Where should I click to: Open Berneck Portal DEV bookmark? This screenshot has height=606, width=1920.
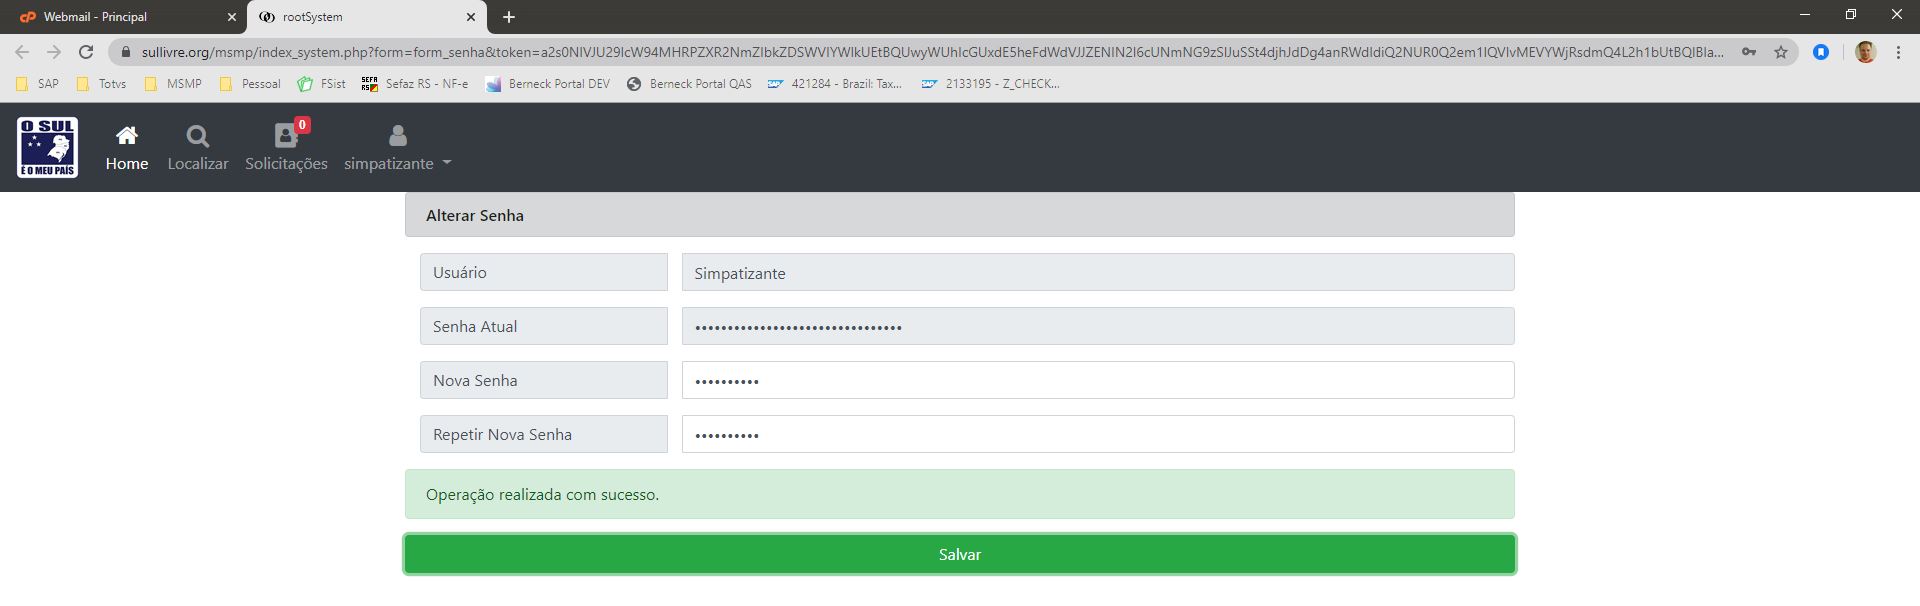[548, 84]
